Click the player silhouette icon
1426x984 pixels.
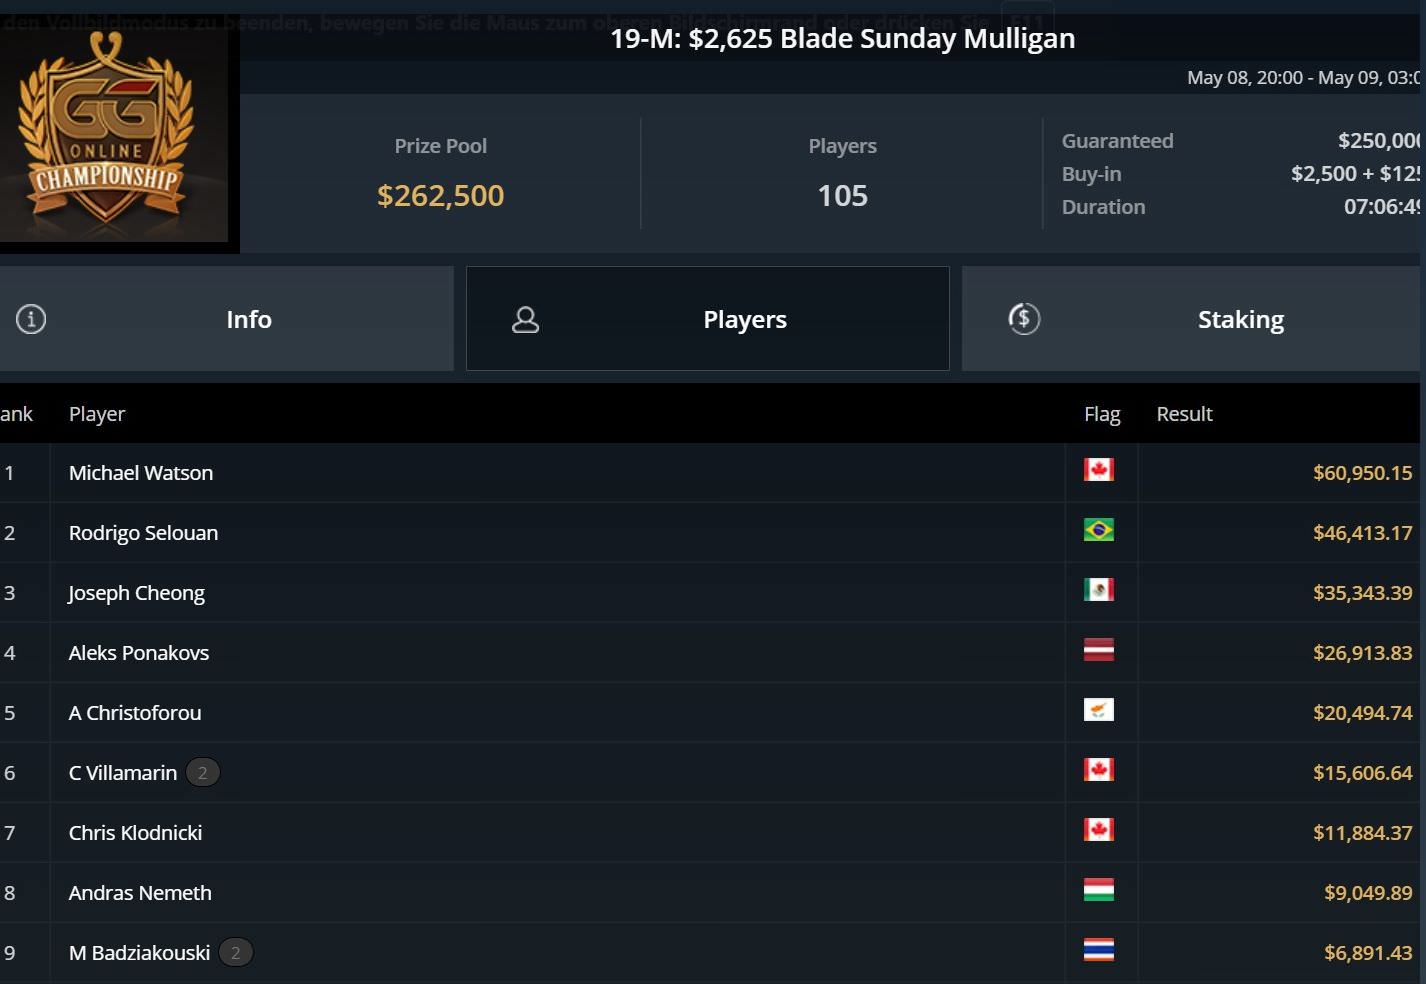point(525,320)
